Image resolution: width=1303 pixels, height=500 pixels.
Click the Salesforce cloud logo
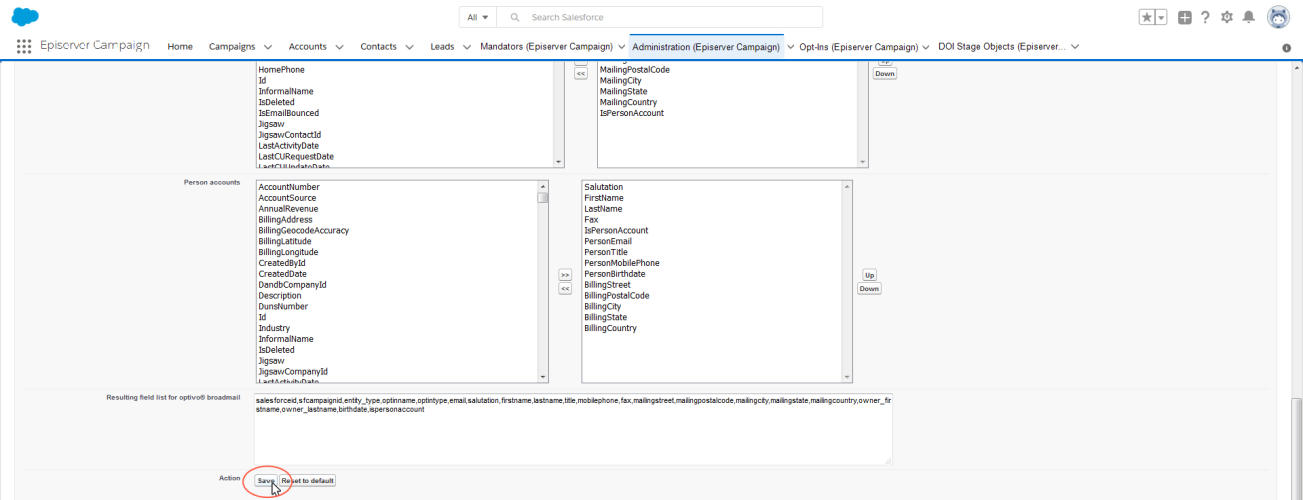tap(25, 17)
